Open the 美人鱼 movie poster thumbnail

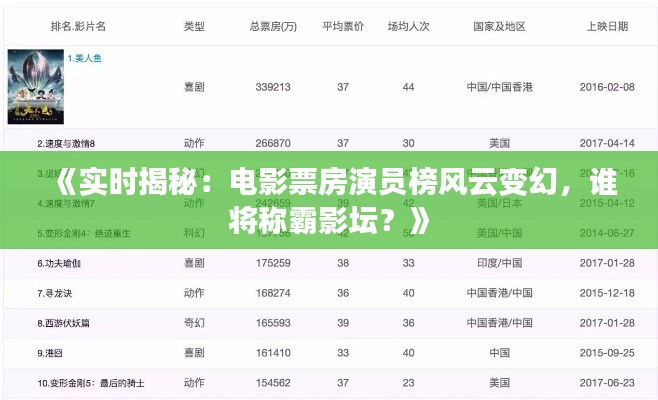36,87
